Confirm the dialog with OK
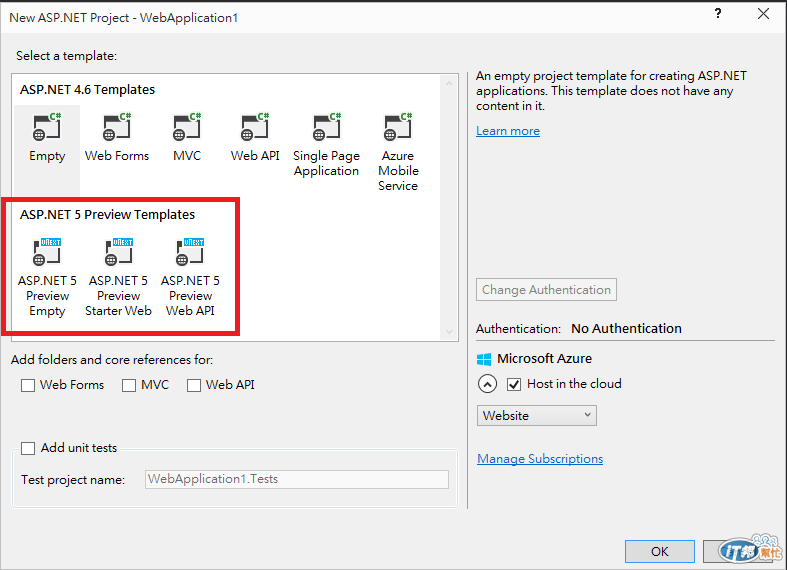This screenshot has height=570, width=787. [660, 551]
